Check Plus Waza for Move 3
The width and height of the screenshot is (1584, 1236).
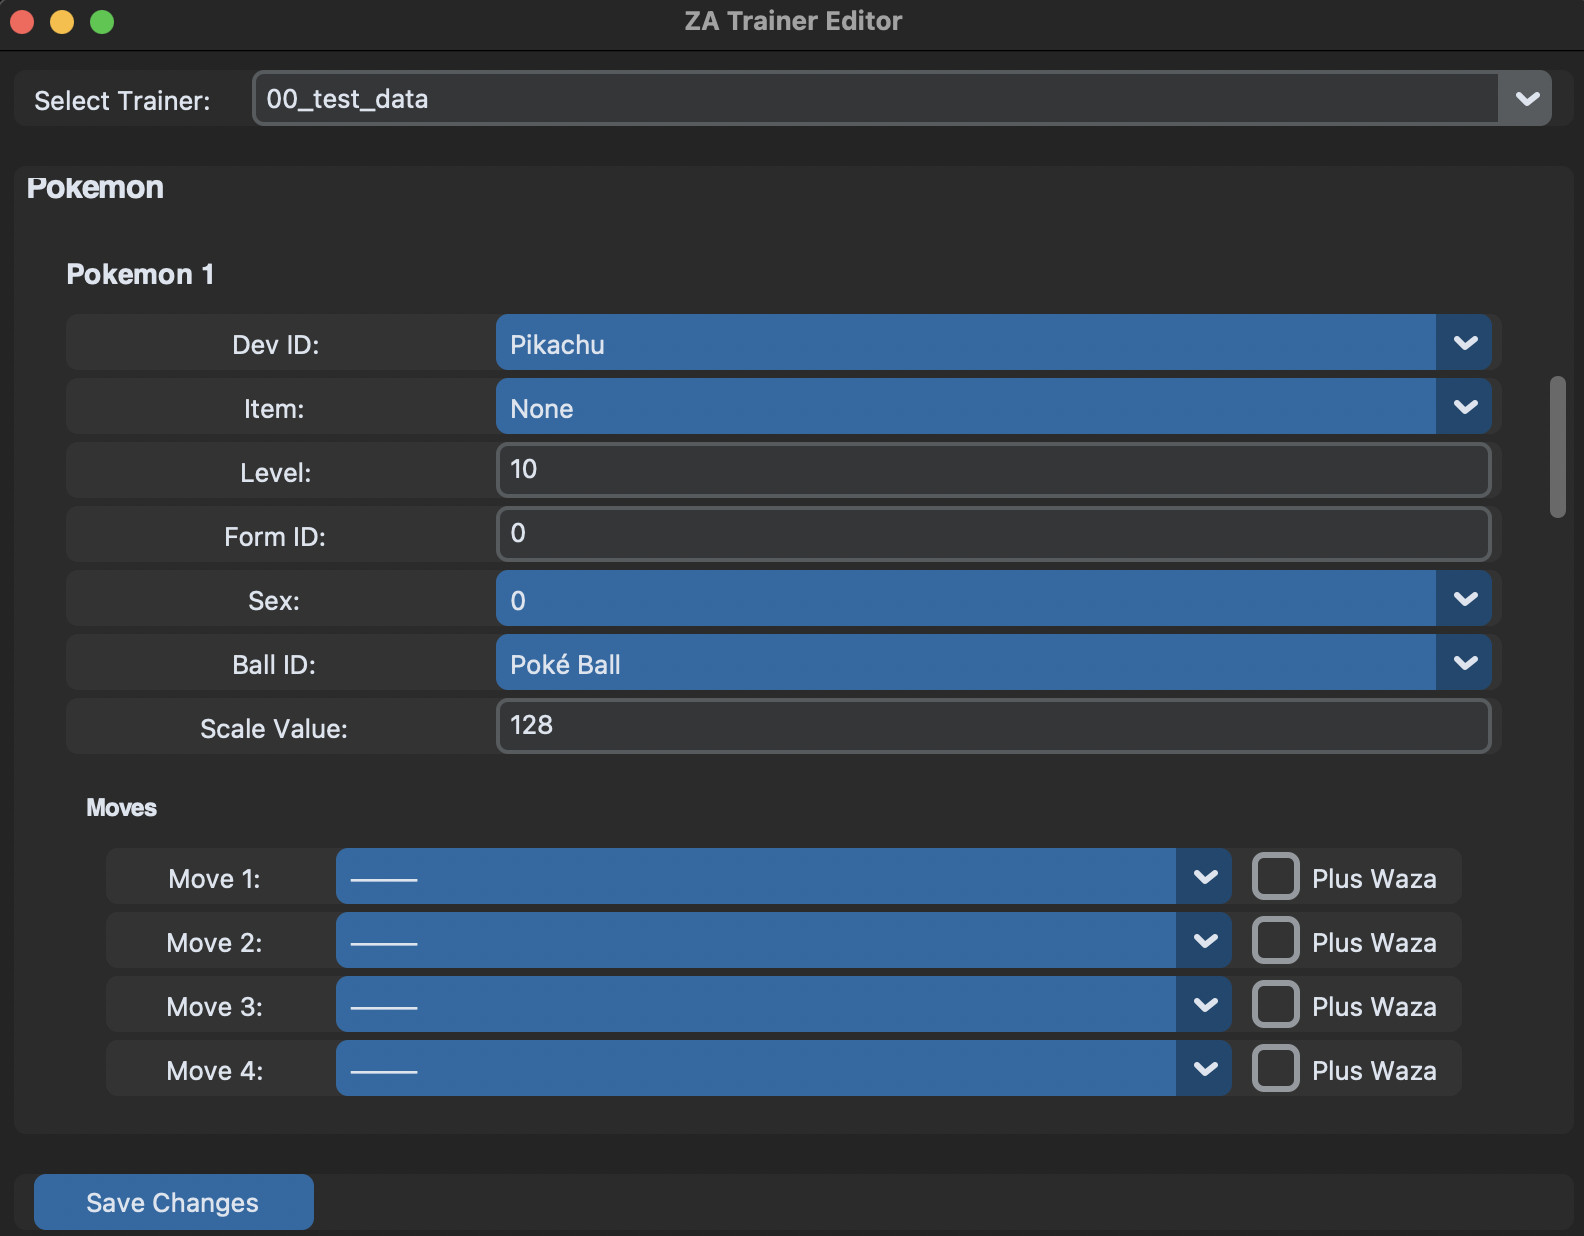click(1276, 1005)
